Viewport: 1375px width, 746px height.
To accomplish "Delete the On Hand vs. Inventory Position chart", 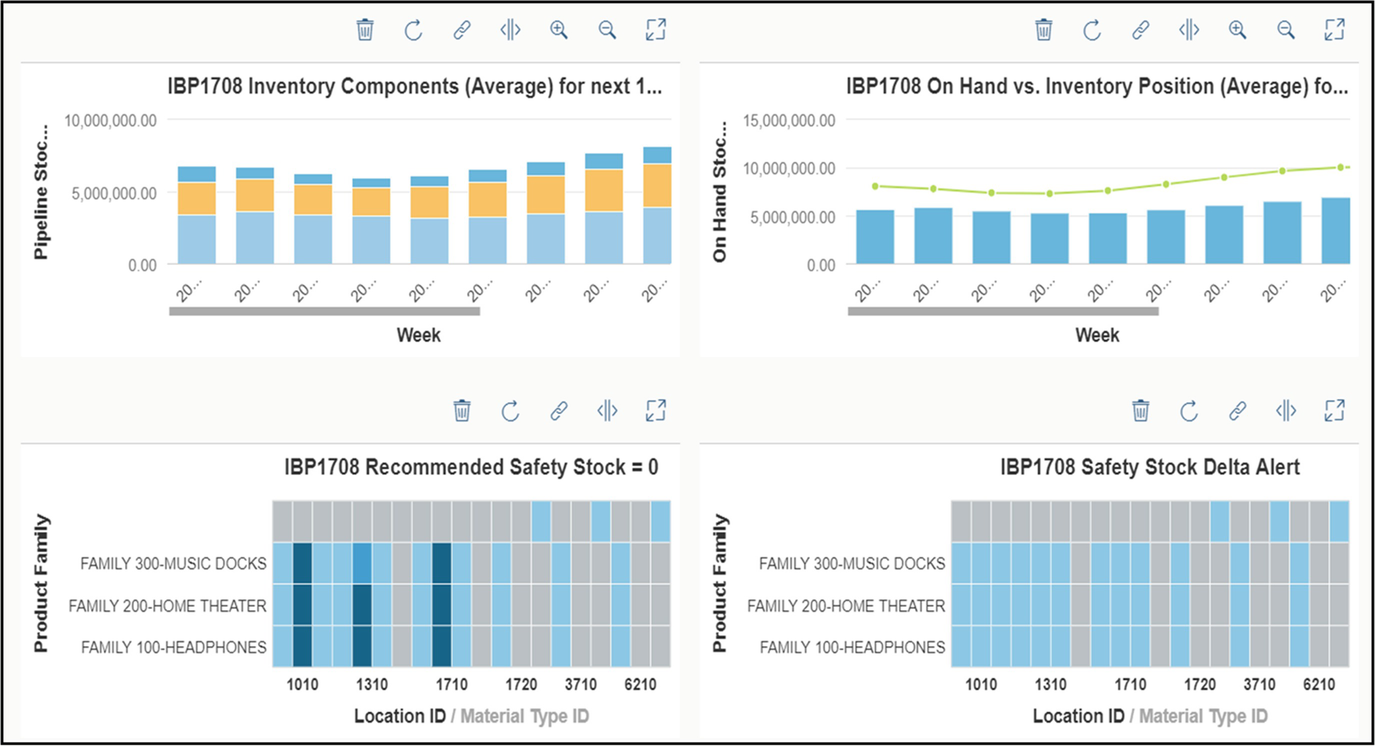I will tap(1044, 30).
